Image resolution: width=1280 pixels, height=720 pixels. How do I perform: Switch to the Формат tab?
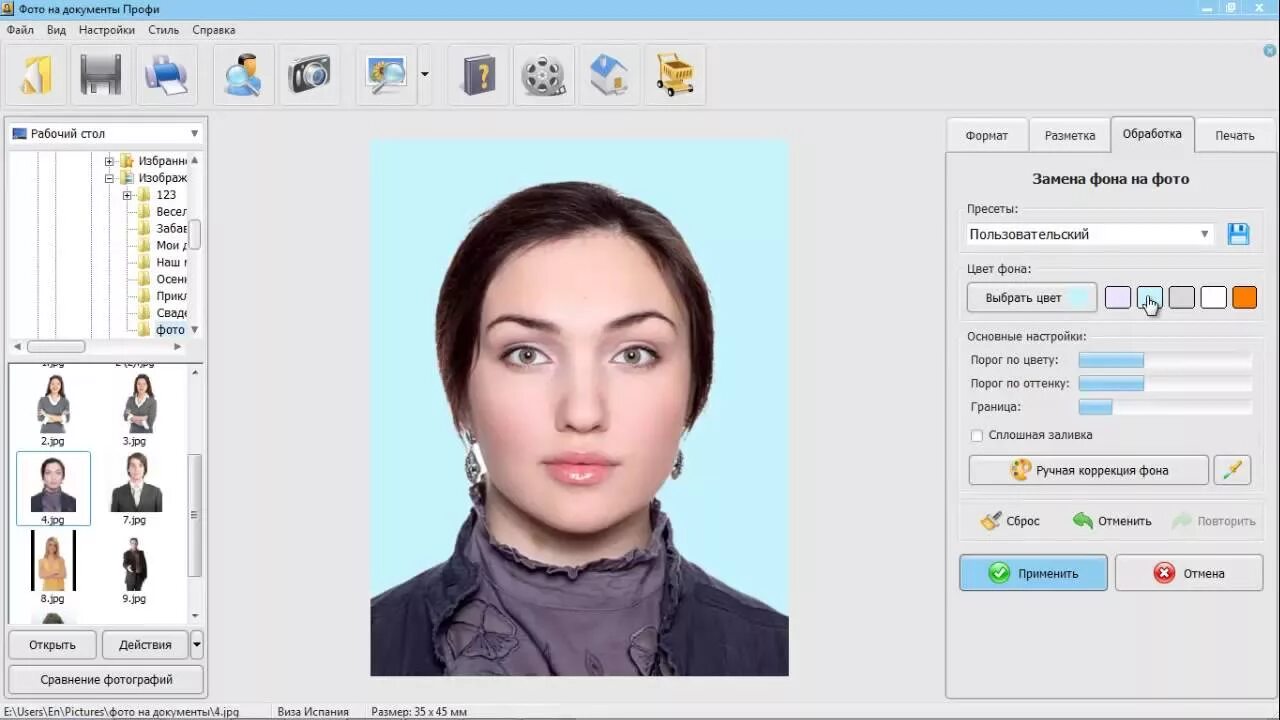point(987,135)
